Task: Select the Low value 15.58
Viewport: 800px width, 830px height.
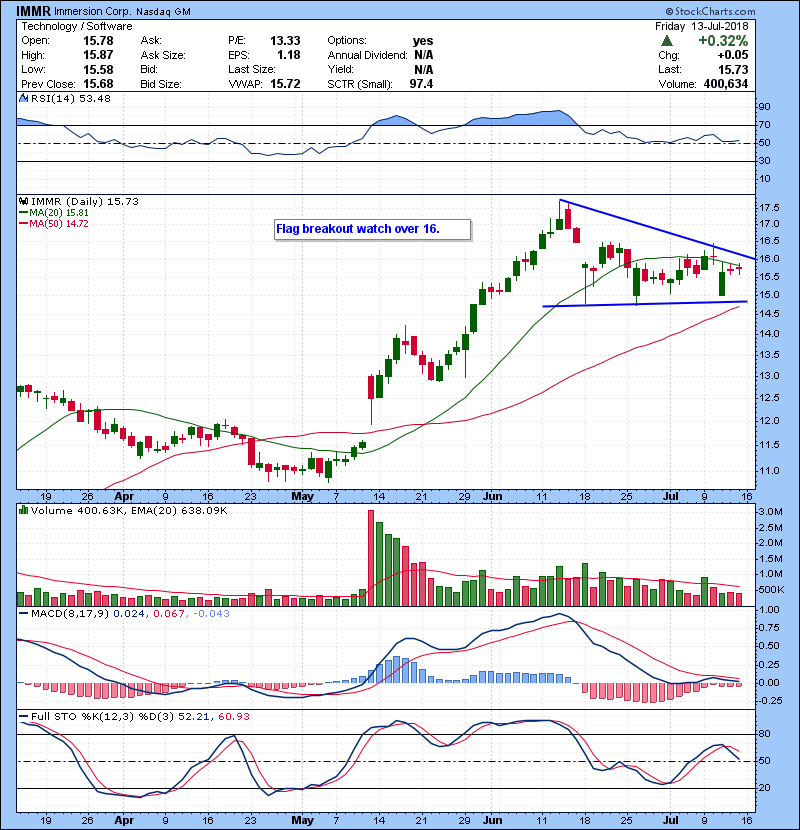Action: click(98, 69)
